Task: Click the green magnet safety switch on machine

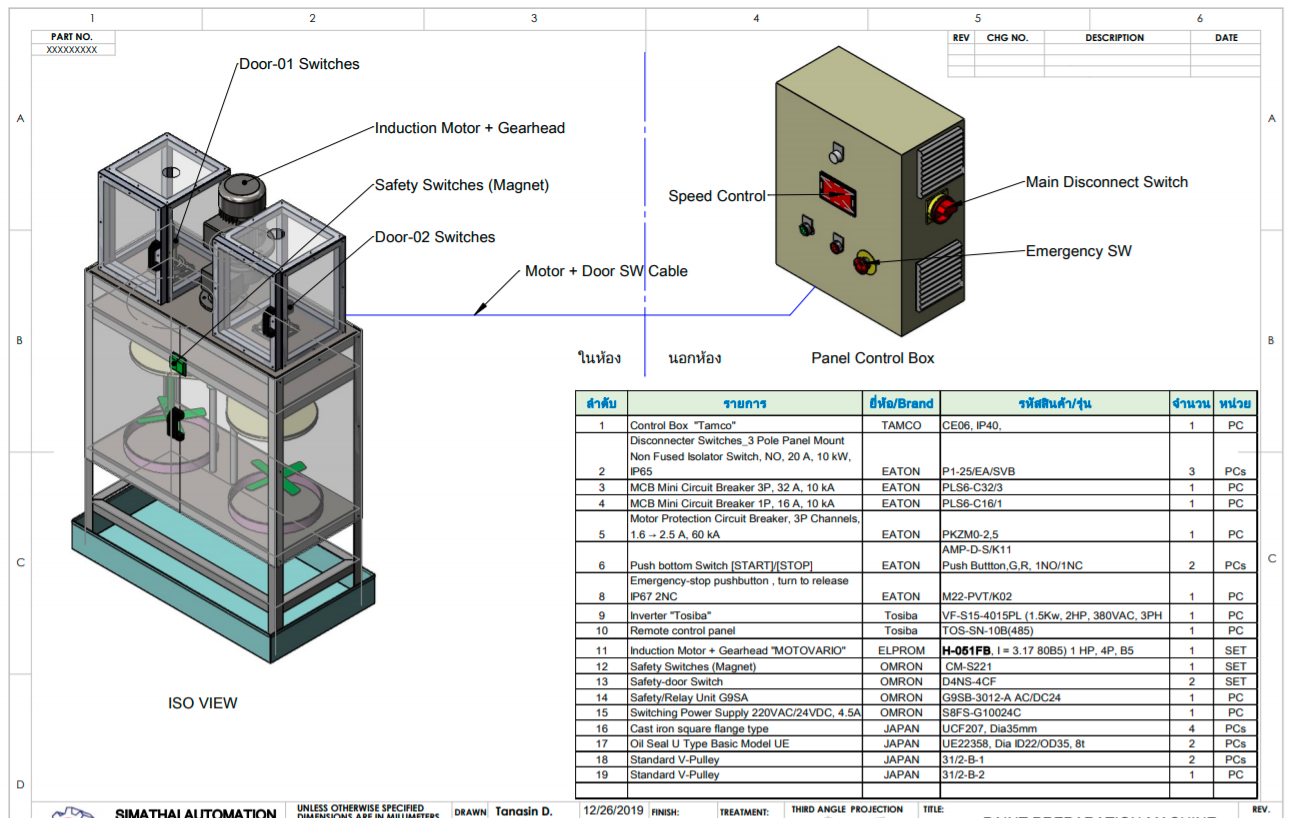Action: point(180,364)
